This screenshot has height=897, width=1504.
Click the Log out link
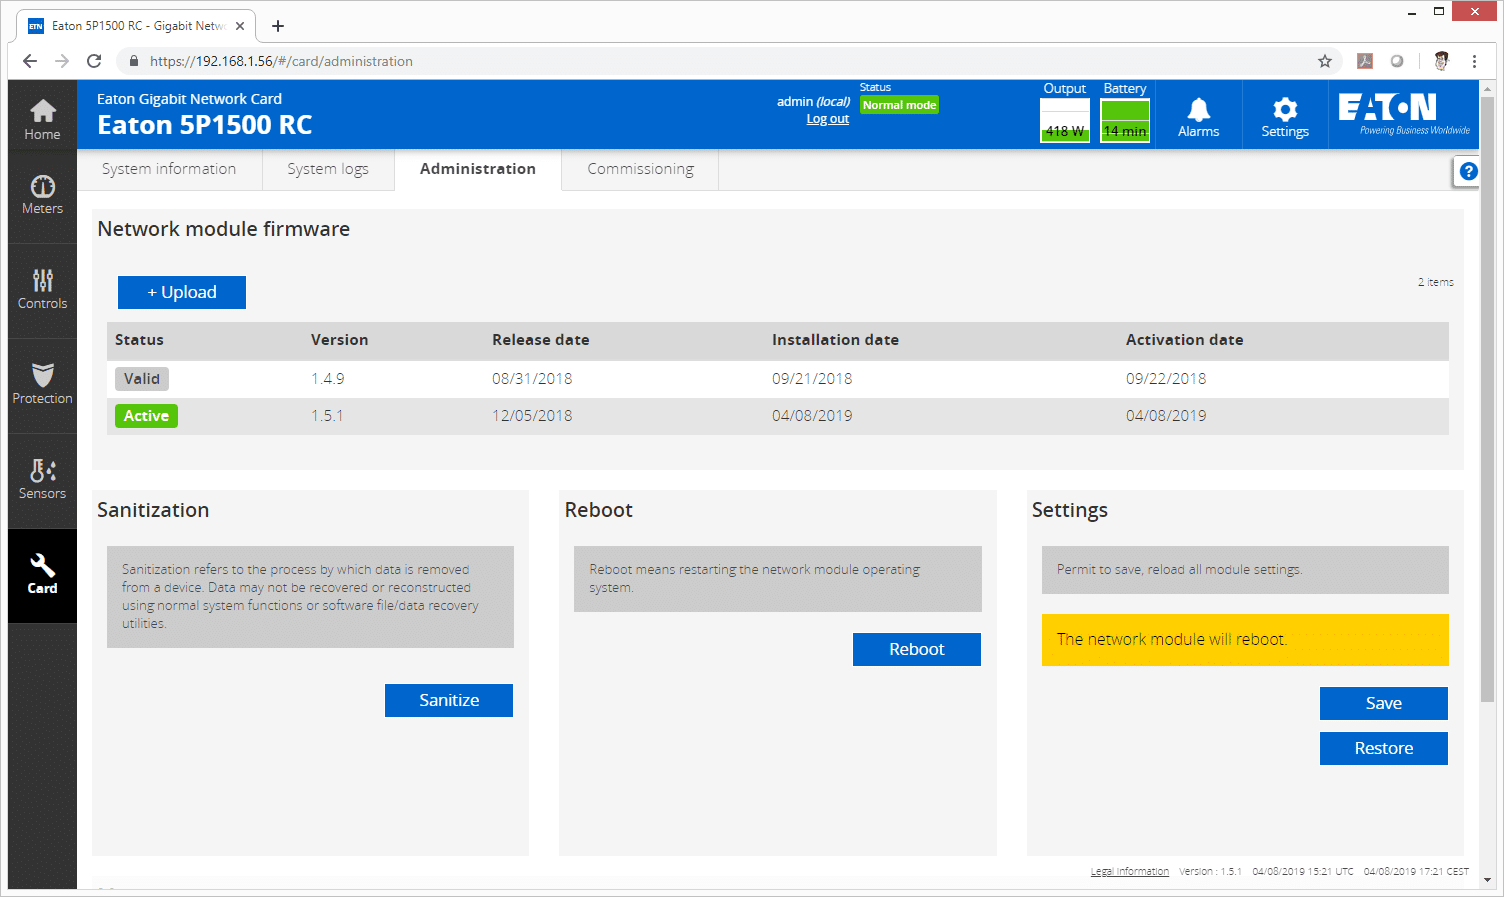[828, 118]
